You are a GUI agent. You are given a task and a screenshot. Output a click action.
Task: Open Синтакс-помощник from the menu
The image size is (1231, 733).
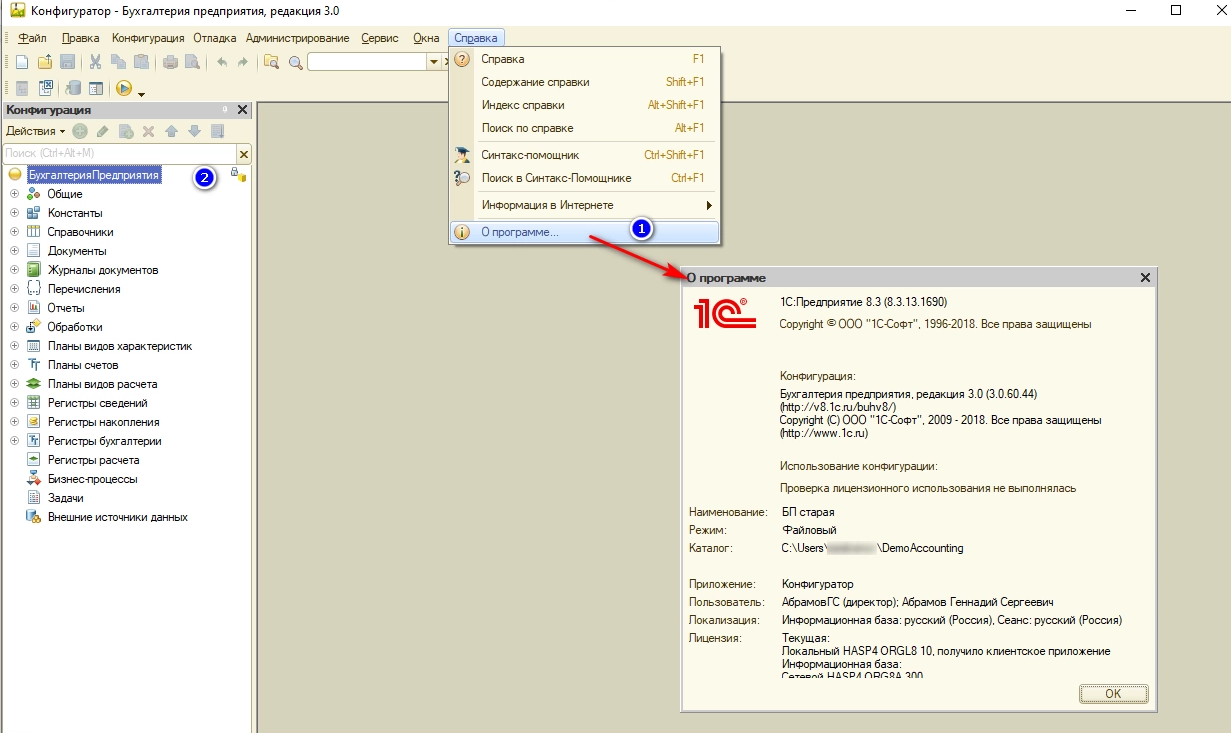coord(584,155)
